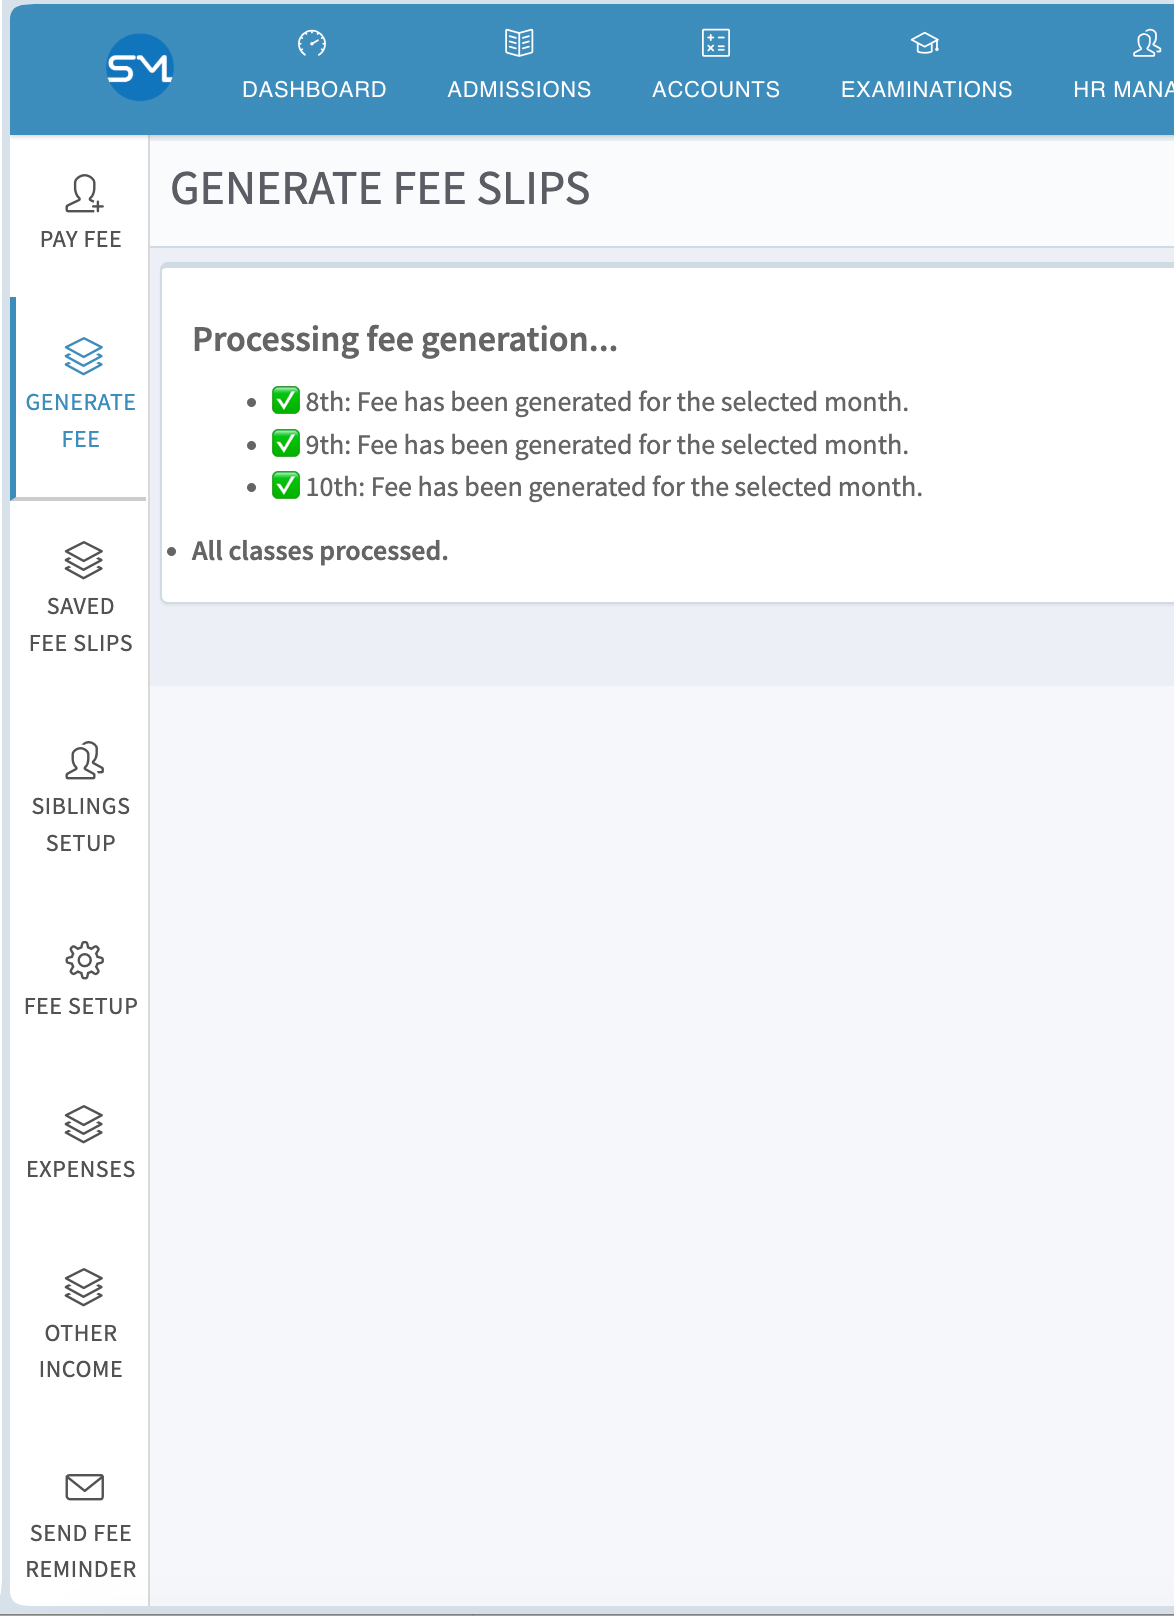Click the green checkmark beside 9th
Viewport: 1174px width, 1616px height.
(286, 443)
